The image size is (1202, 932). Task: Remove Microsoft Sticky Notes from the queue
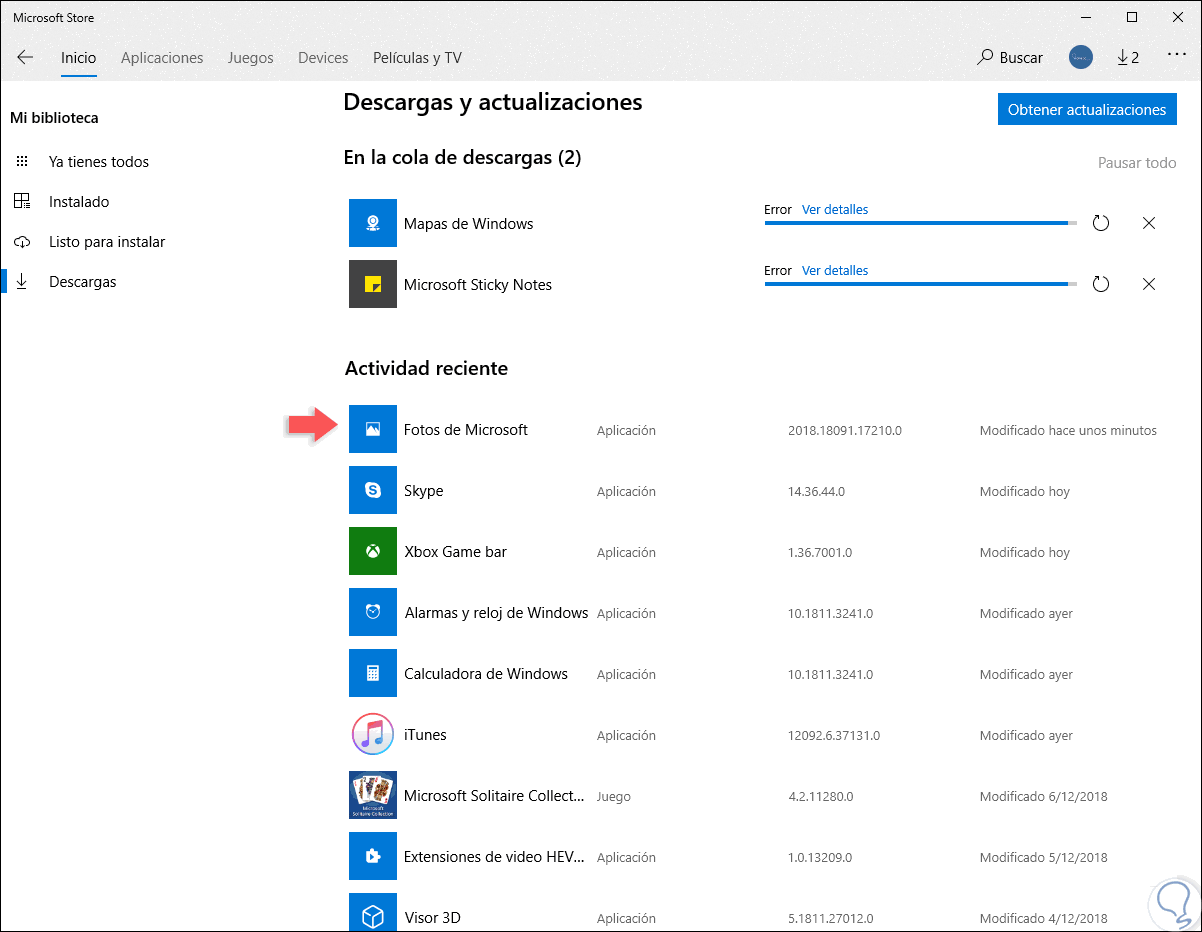point(1149,284)
